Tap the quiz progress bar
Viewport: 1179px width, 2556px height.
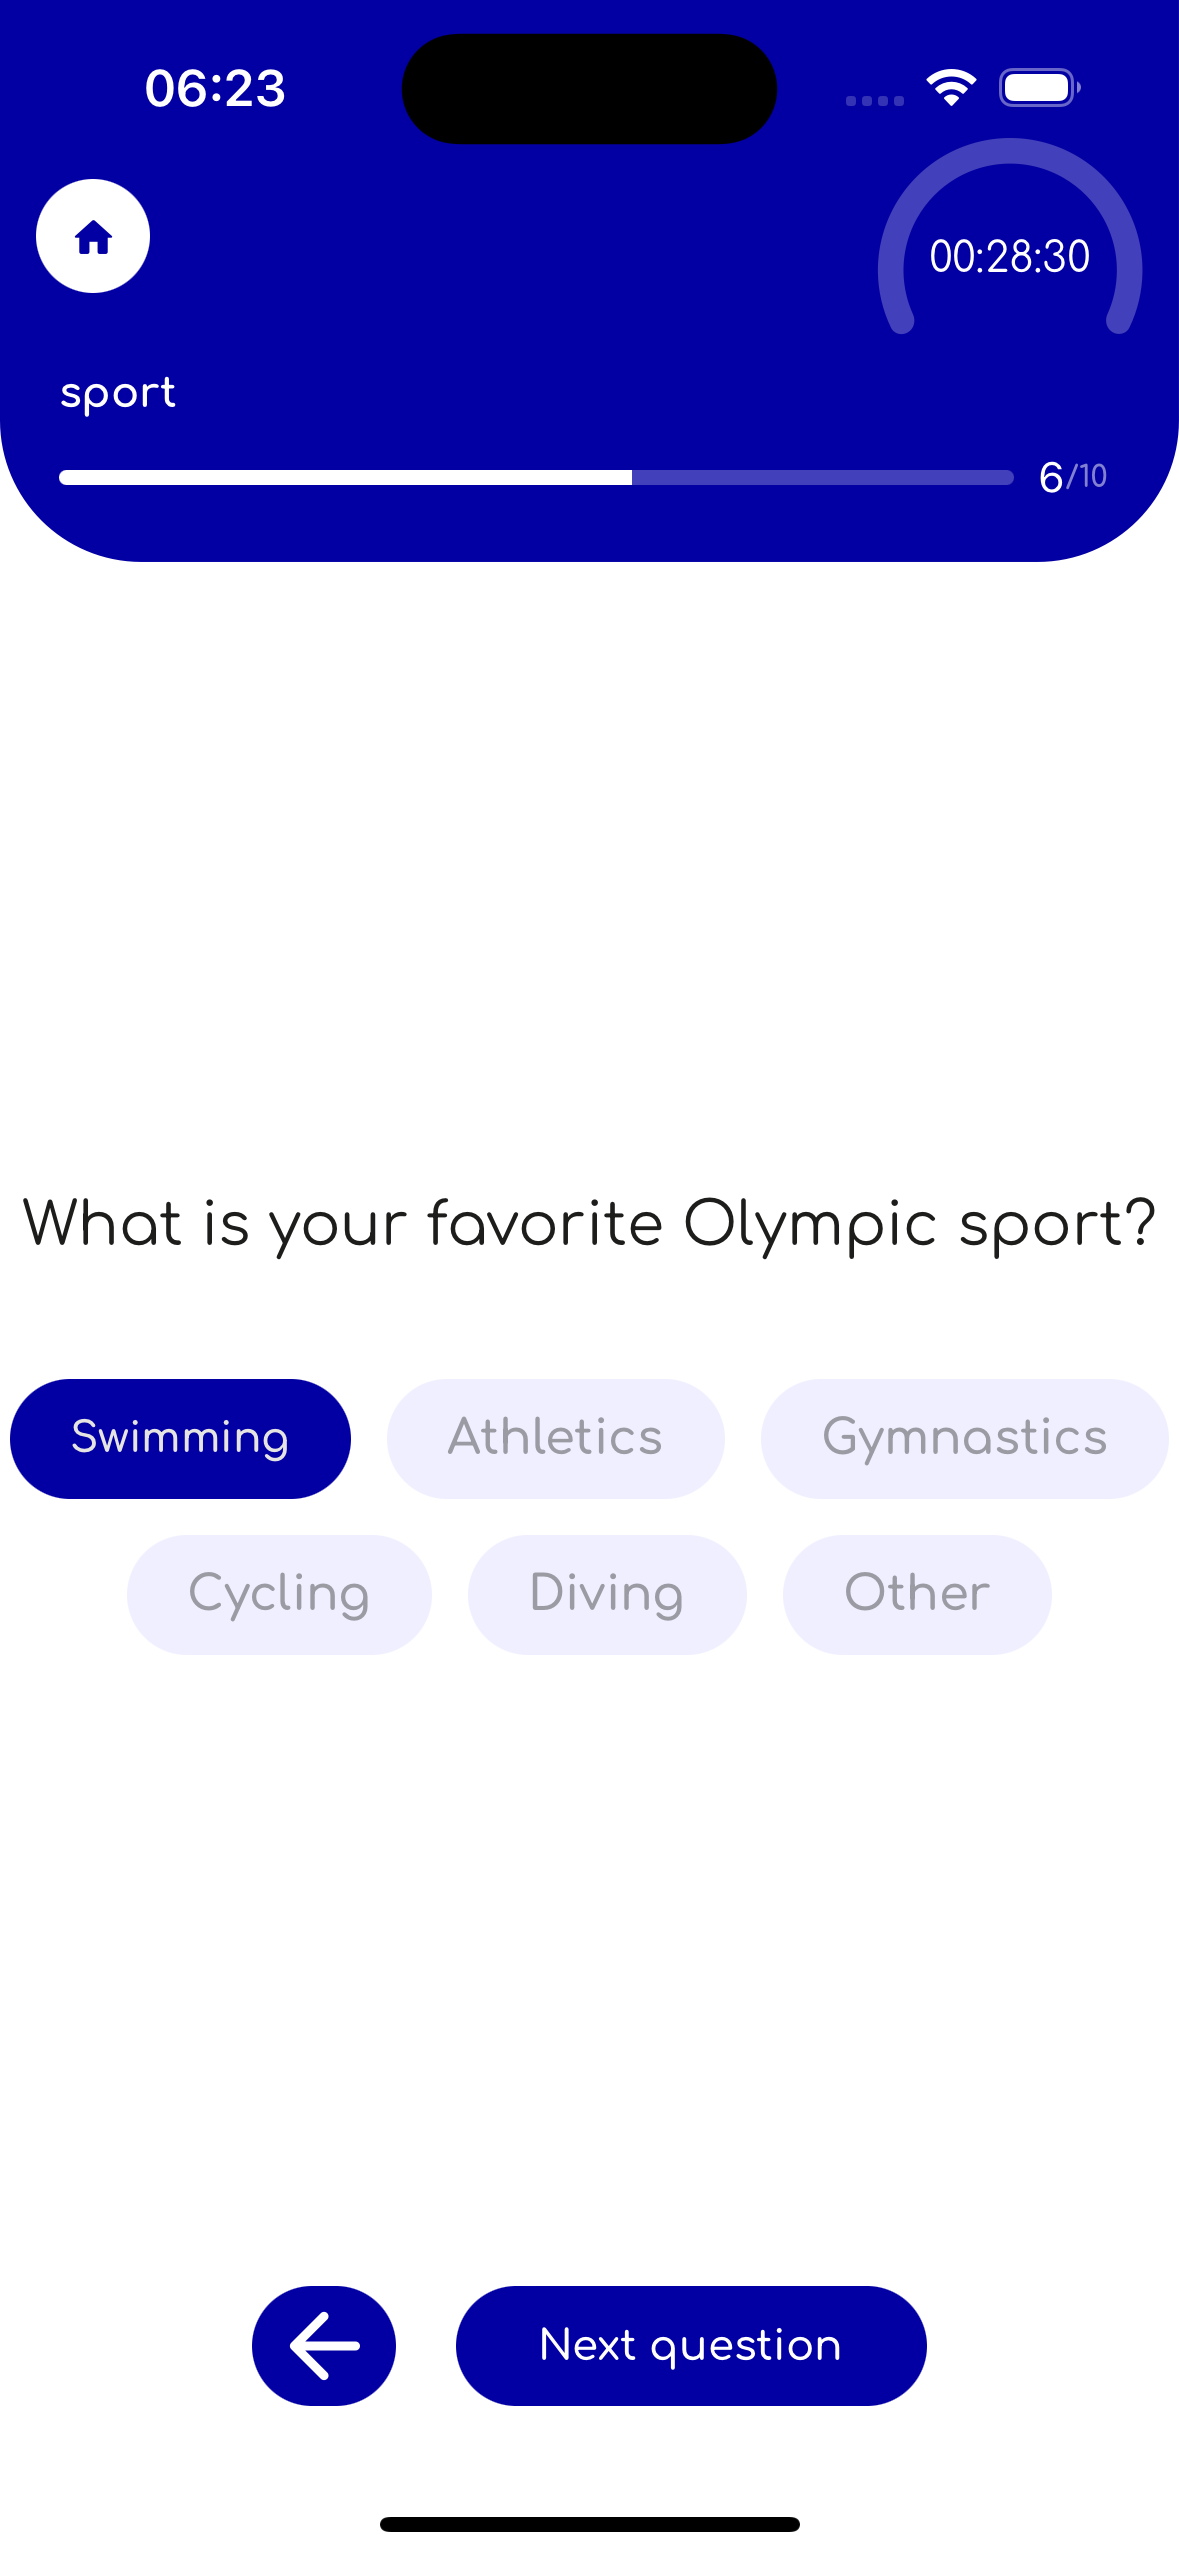(x=537, y=477)
